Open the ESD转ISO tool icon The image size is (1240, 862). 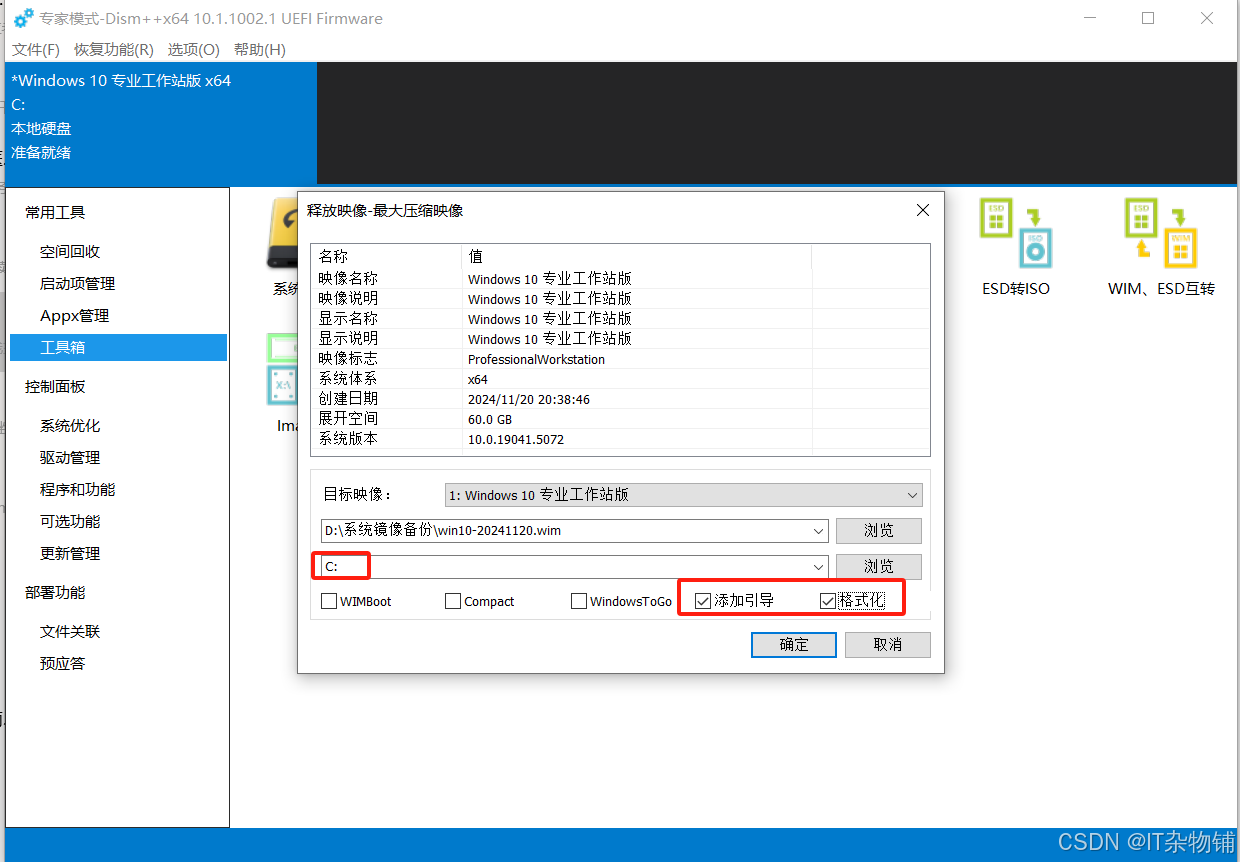[x=1015, y=233]
